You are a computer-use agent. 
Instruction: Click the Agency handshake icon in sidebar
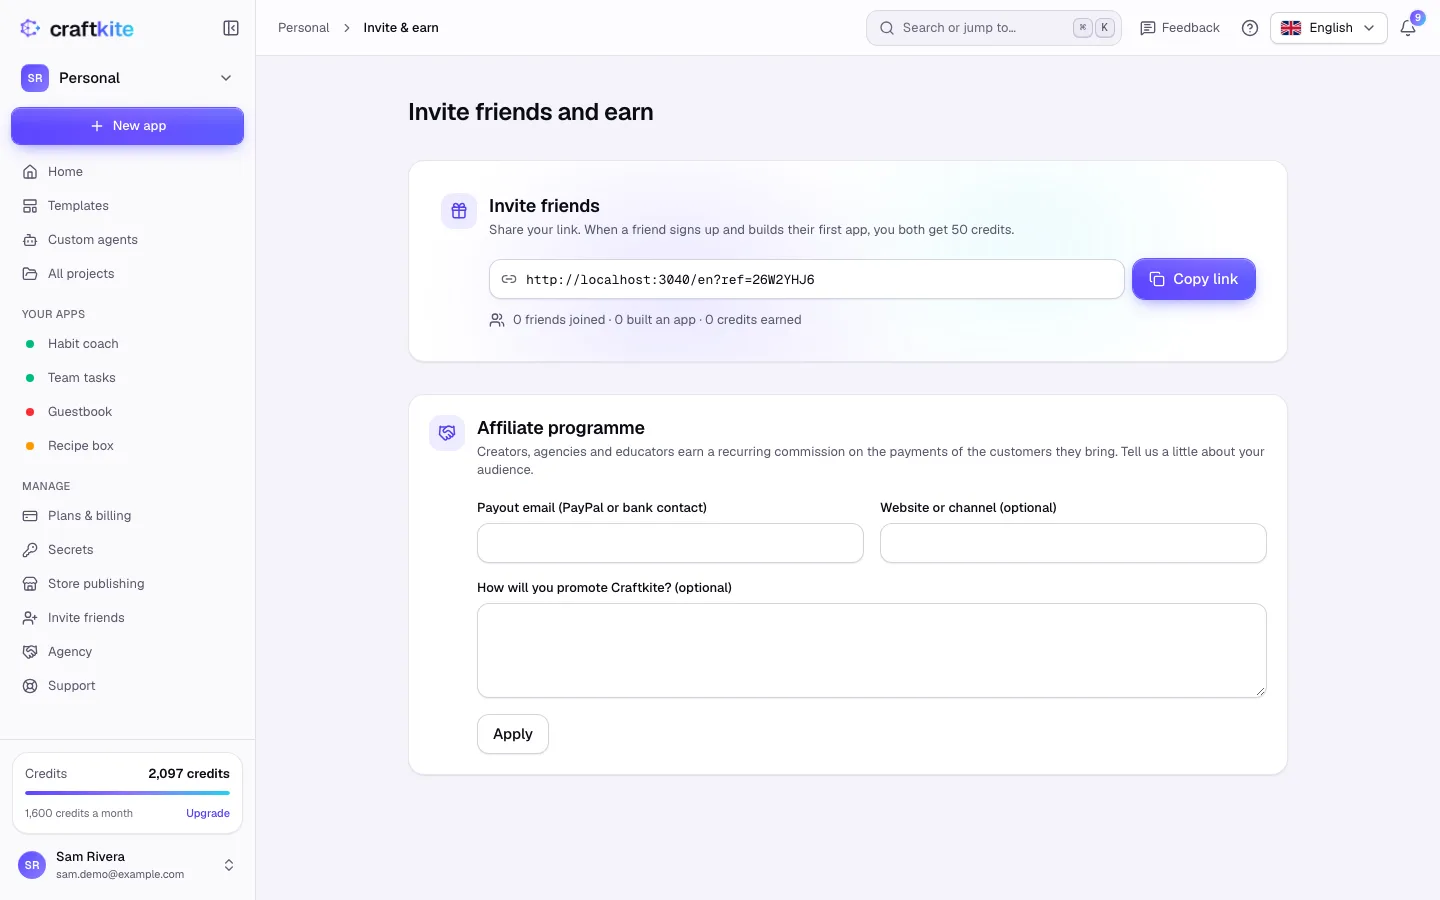point(30,652)
